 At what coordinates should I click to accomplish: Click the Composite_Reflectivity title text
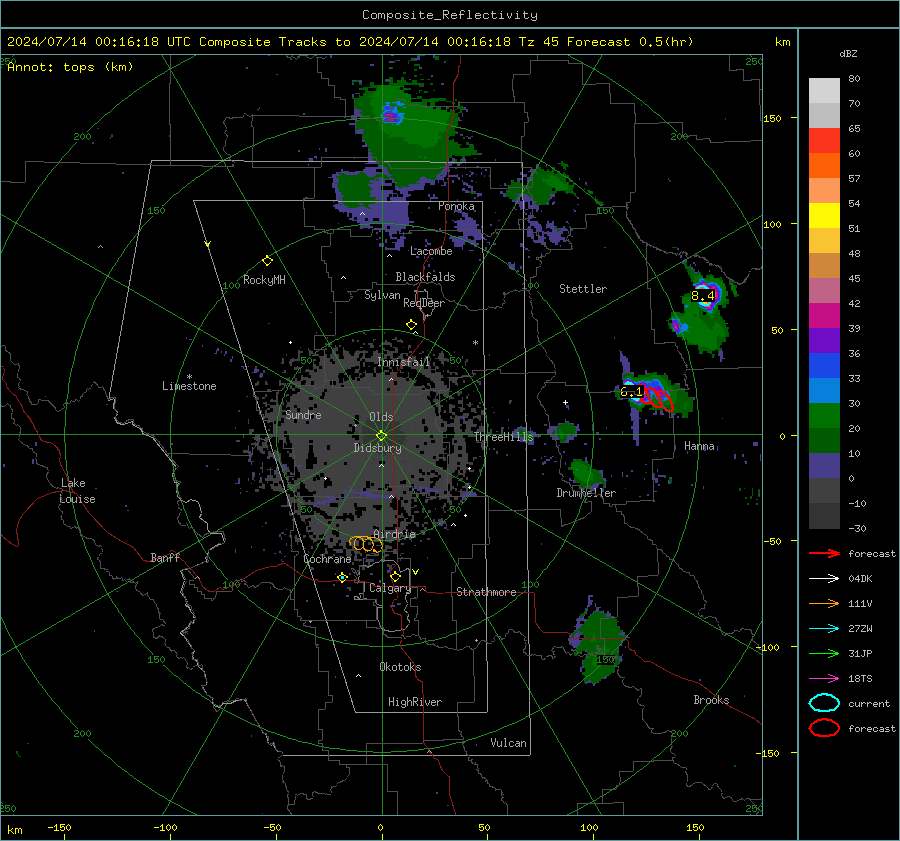[450, 15]
